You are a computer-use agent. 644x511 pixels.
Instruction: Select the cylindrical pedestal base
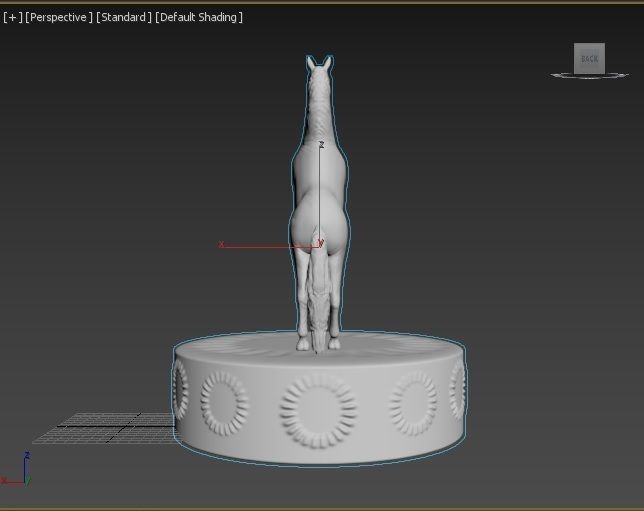(319, 398)
